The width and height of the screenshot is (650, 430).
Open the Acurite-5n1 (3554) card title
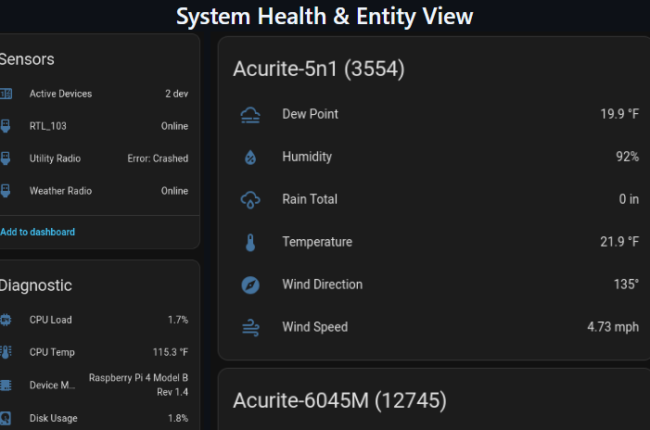(x=318, y=69)
